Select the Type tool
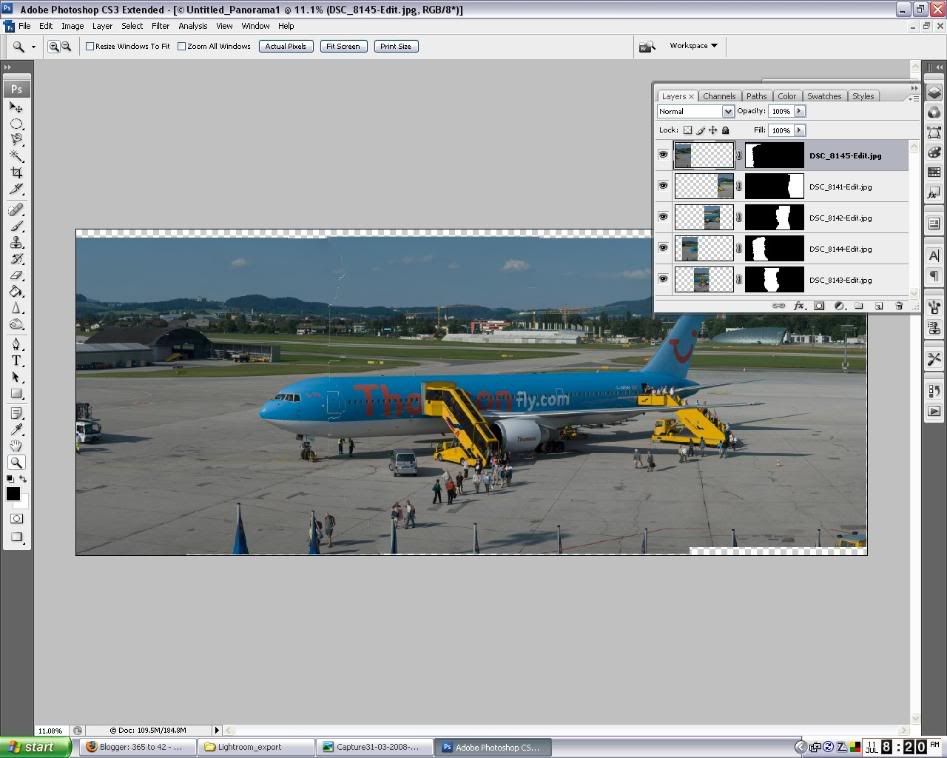The width and height of the screenshot is (947, 758). 16,361
